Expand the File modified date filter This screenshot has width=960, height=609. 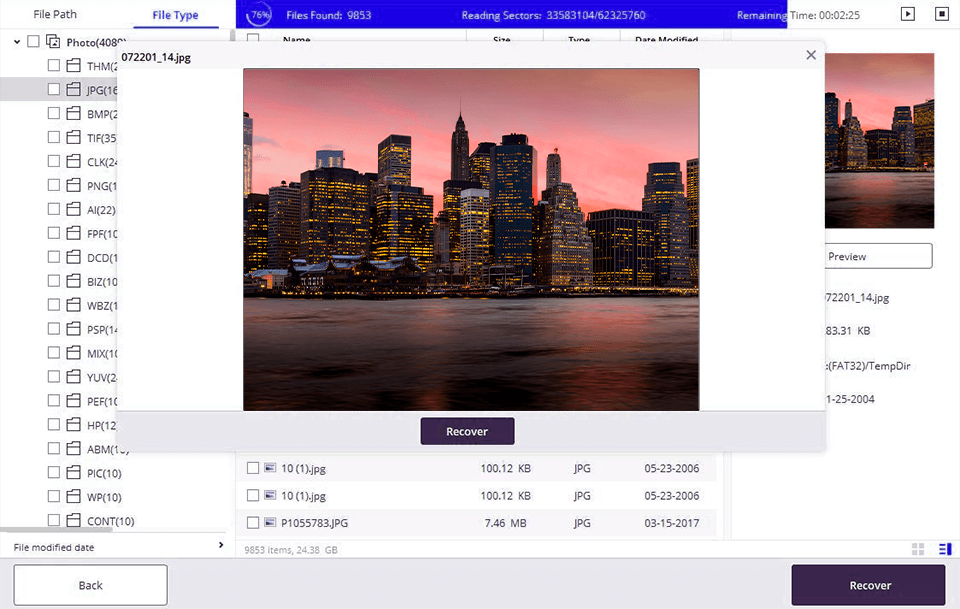(221, 546)
